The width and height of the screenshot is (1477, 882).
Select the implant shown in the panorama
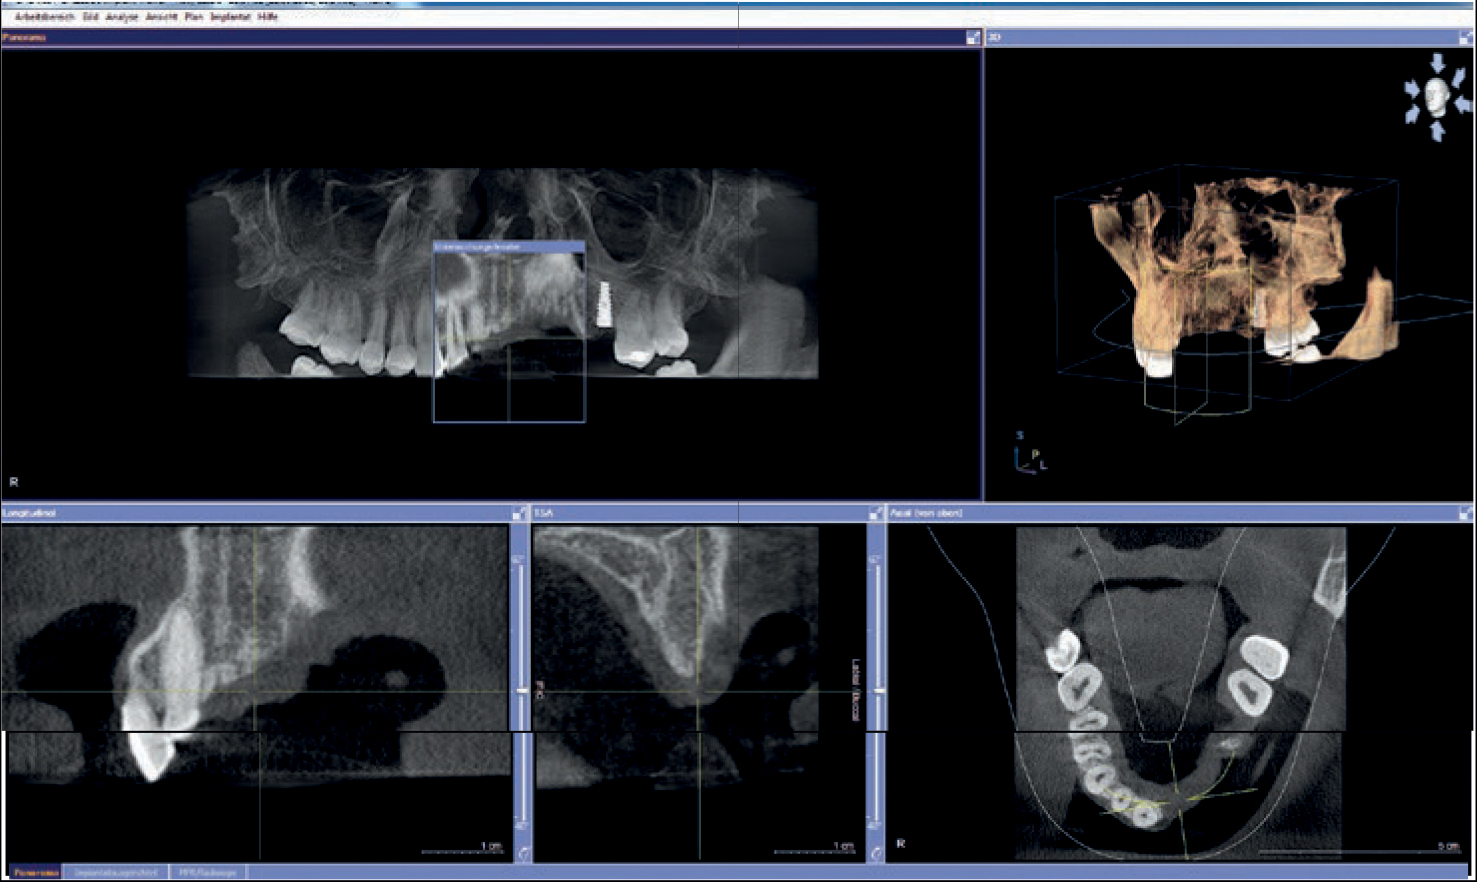604,303
